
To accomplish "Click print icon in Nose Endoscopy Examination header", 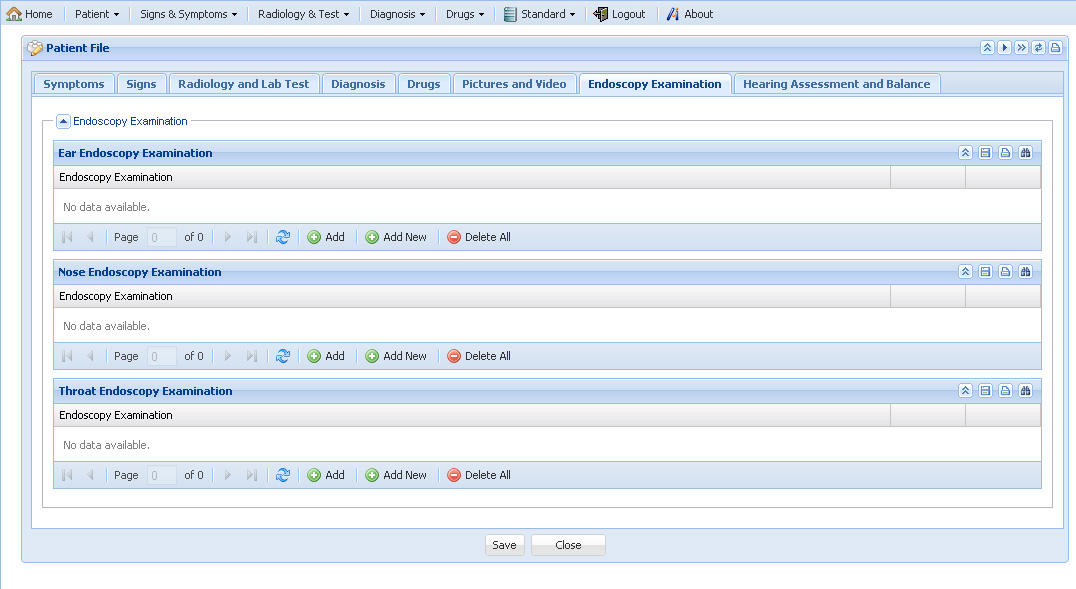I will click(x=1005, y=271).
